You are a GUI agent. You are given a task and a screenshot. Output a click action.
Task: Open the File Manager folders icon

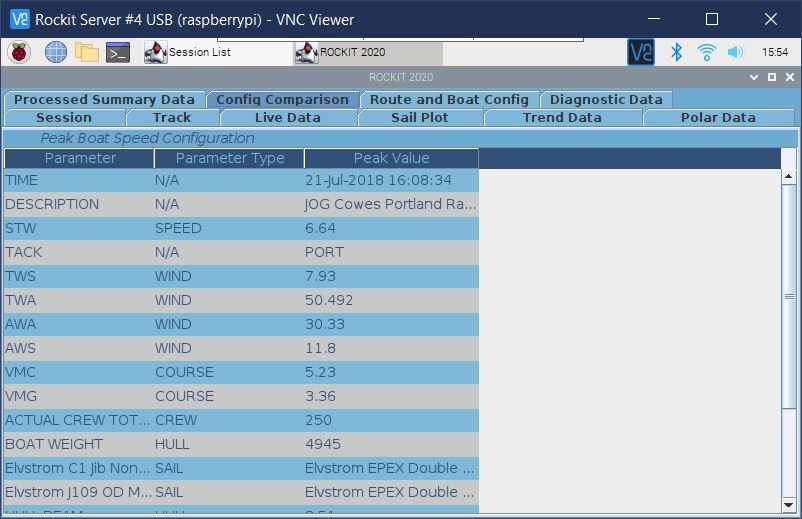[87, 52]
